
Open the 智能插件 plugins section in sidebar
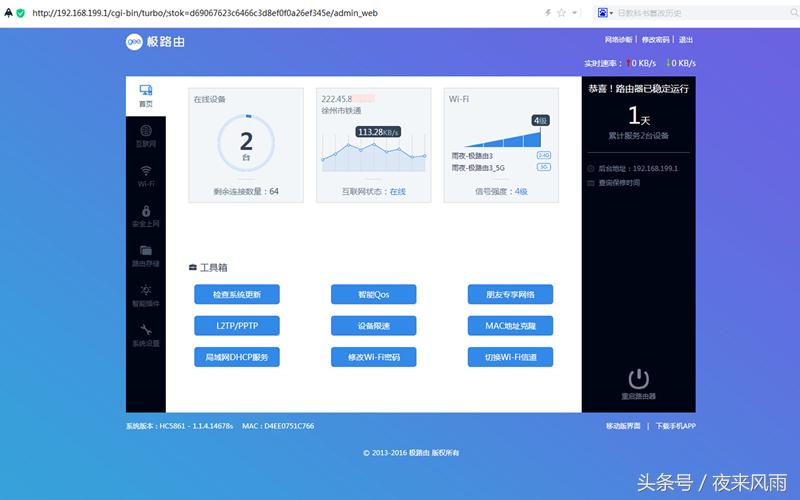point(146,295)
